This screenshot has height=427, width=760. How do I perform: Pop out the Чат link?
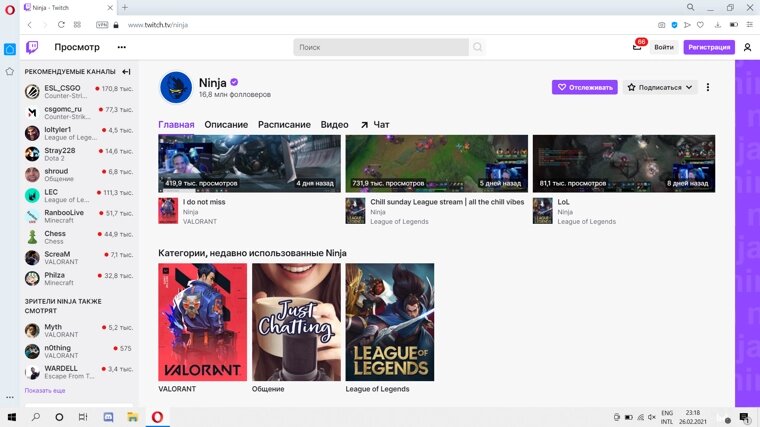coord(375,125)
